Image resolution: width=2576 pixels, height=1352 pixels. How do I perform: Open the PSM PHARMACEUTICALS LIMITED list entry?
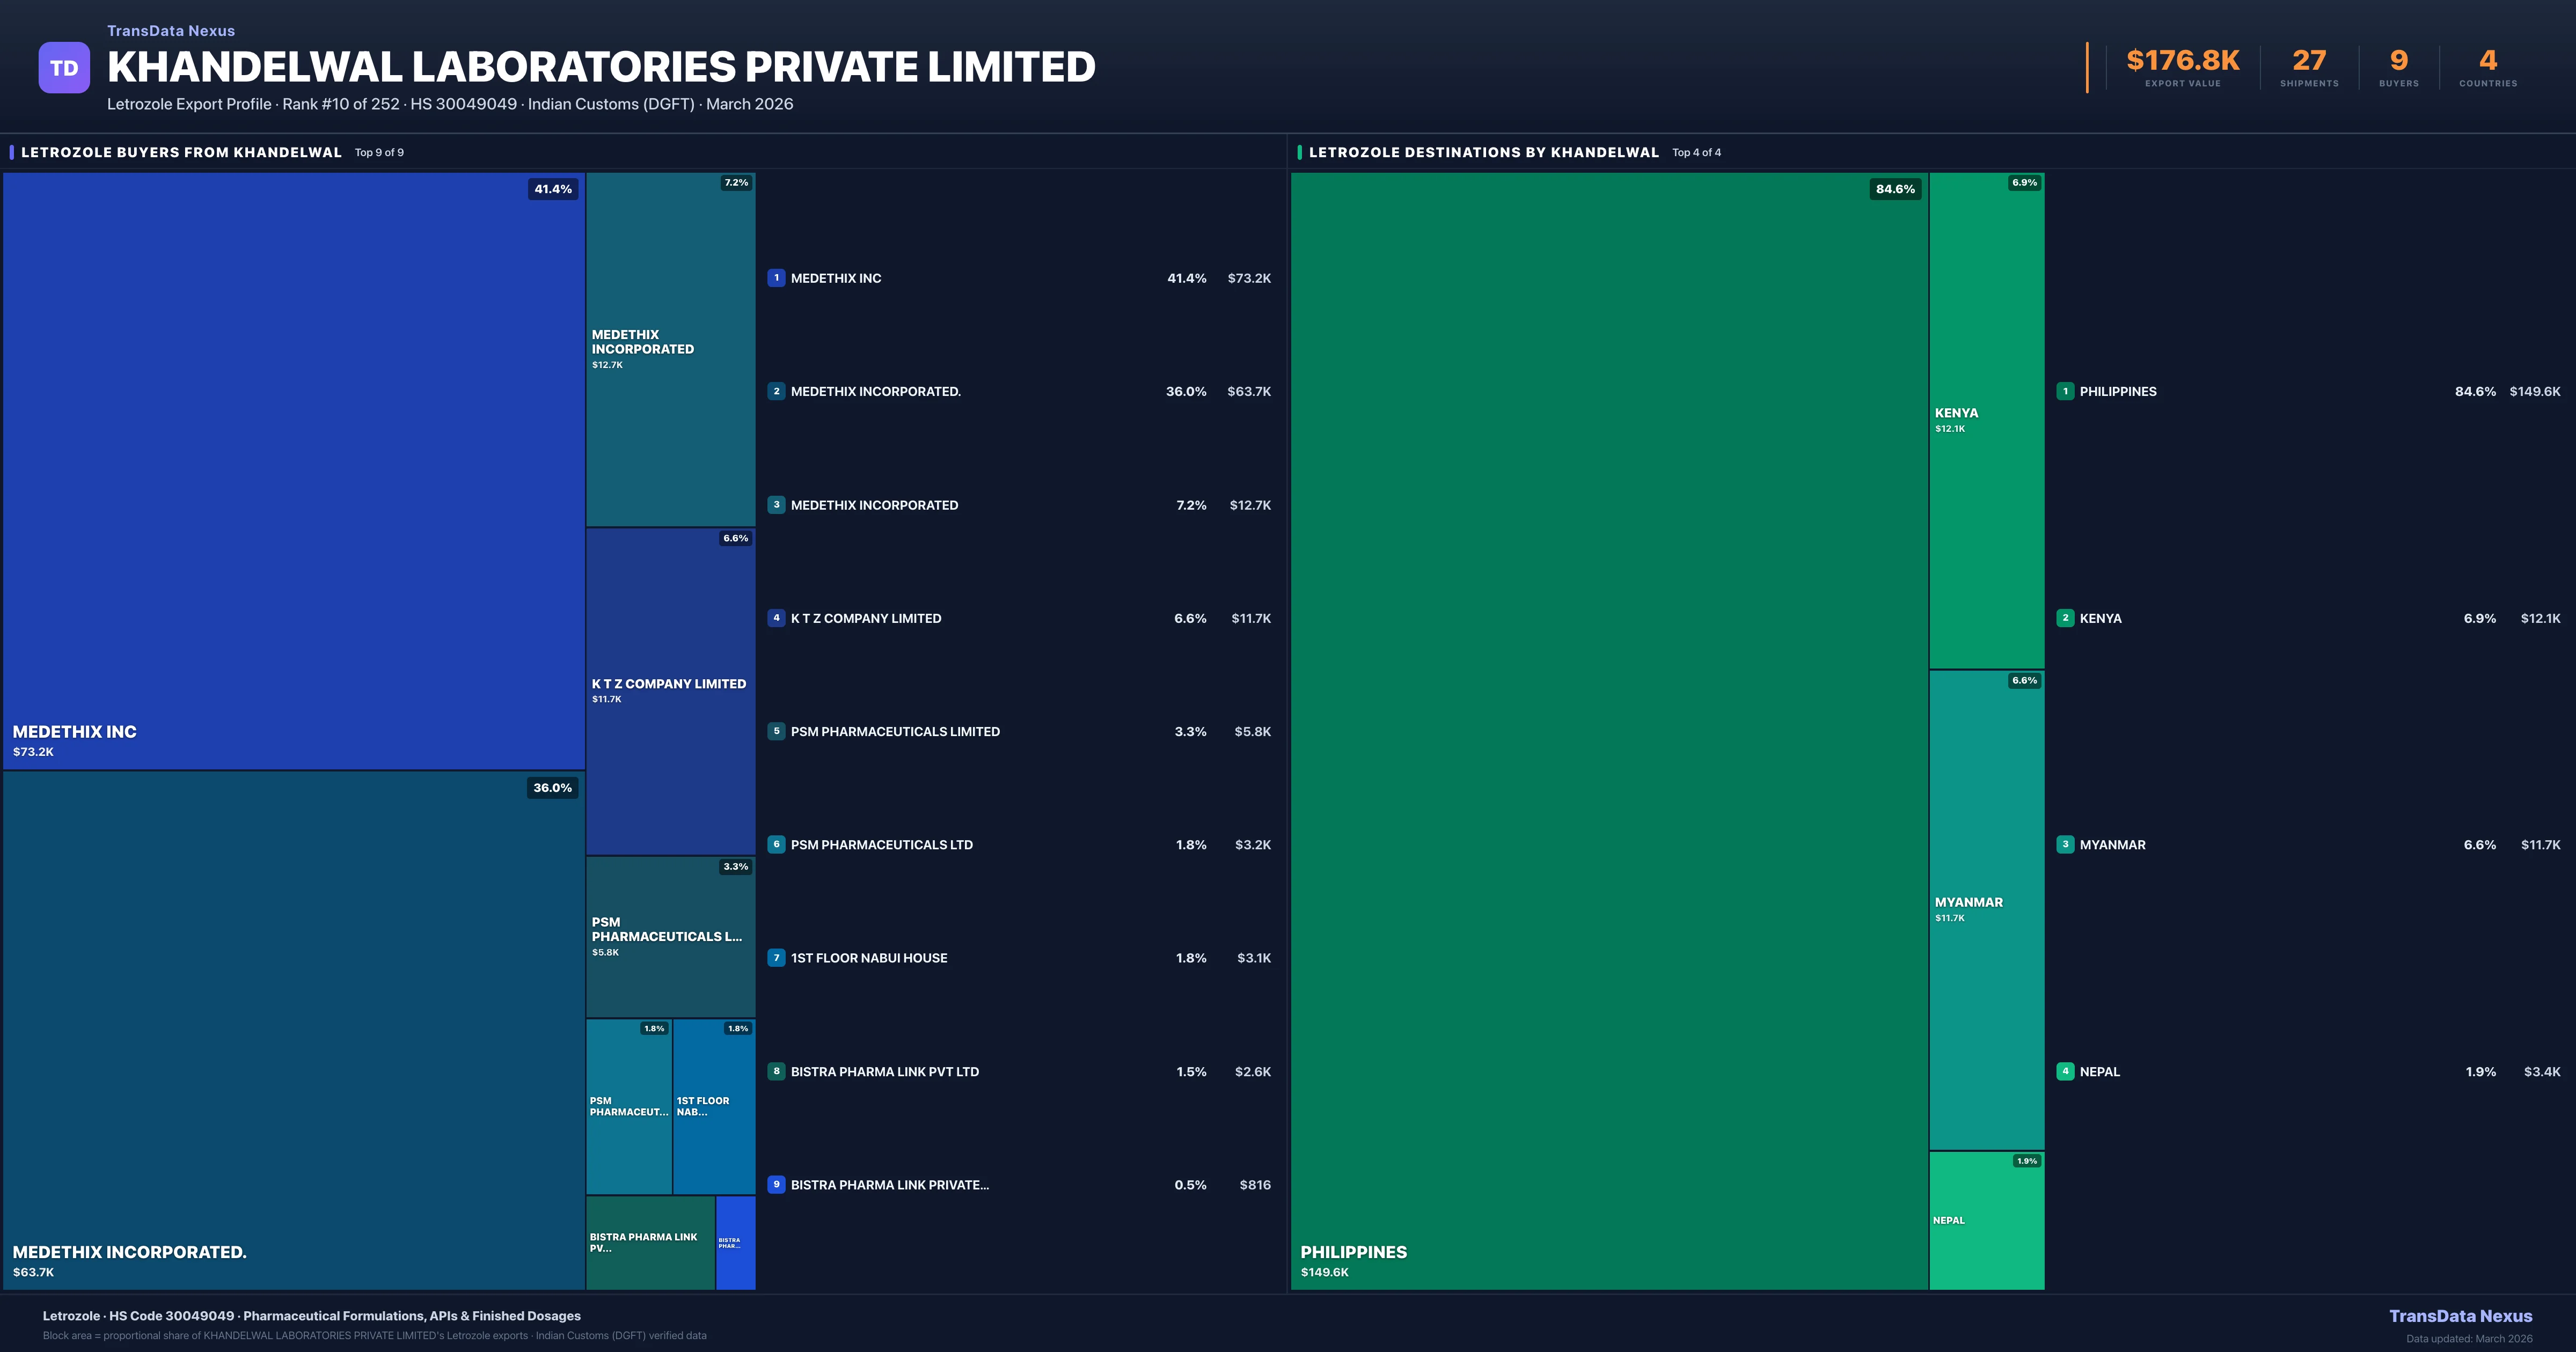click(895, 732)
